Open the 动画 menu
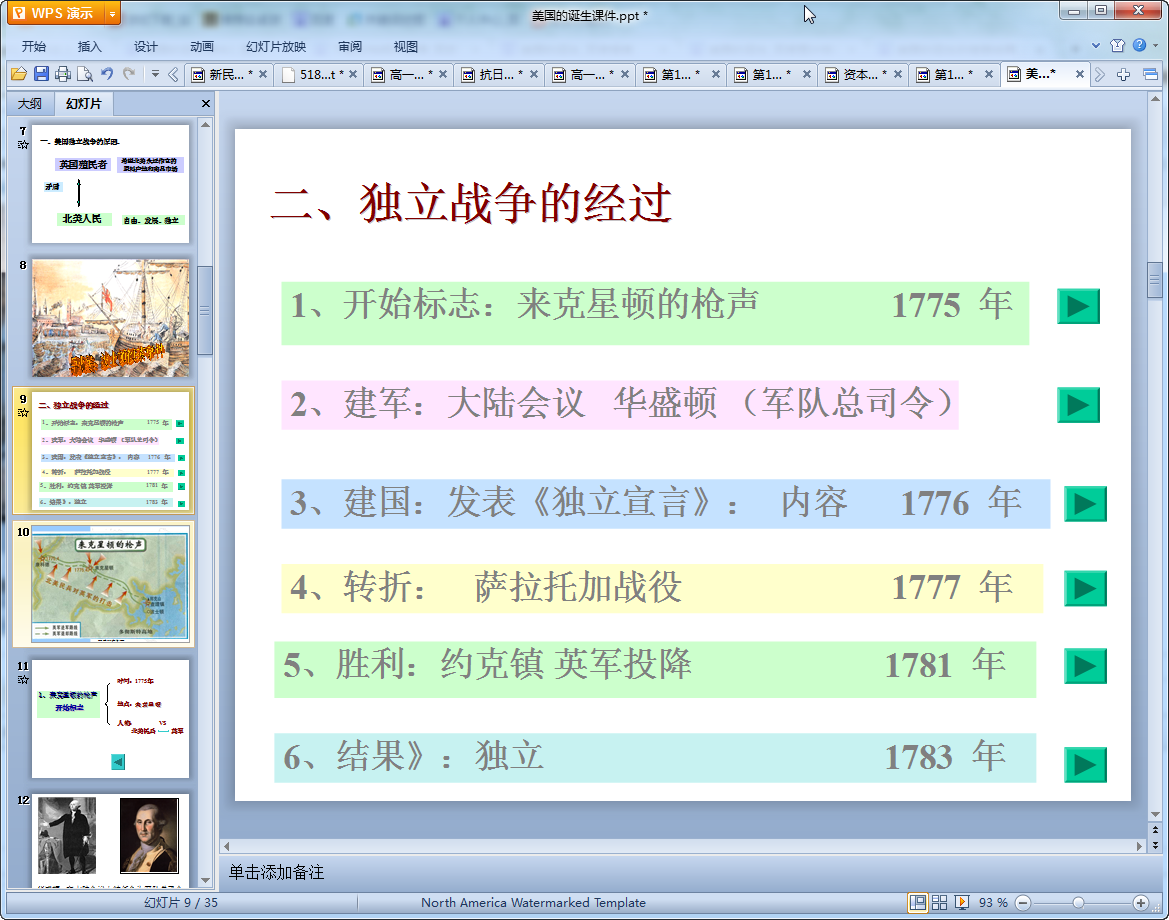The height and width of the screenshot is (920, 1169). click(x=201, y=46)
